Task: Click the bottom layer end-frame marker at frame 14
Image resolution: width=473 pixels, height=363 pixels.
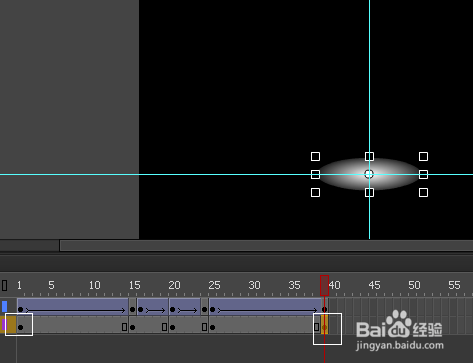Action: coord(124,327)
